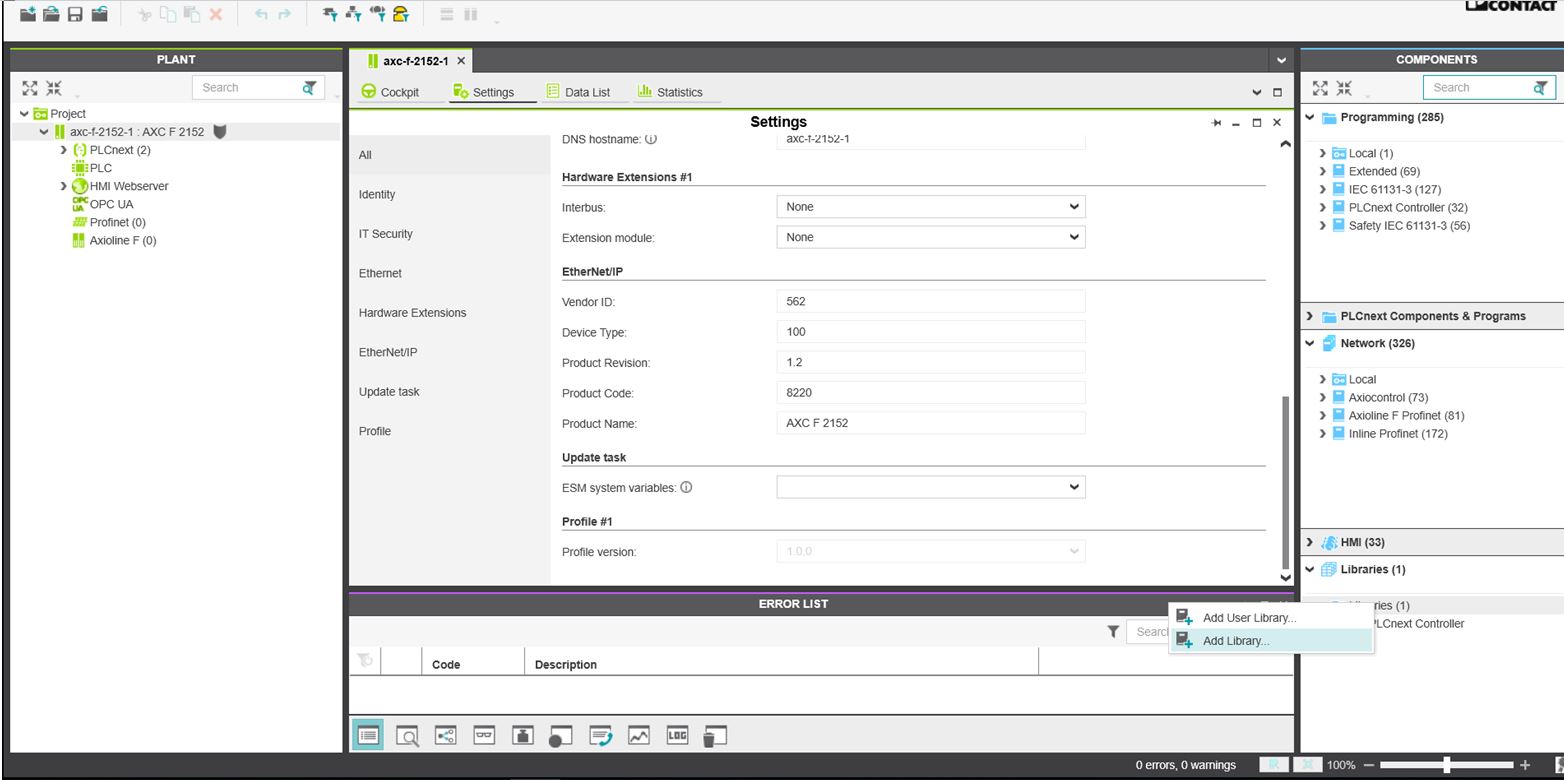Screen dimensions: 1564x780
Task: Show Update task settings category
Action: pos(389,392)
